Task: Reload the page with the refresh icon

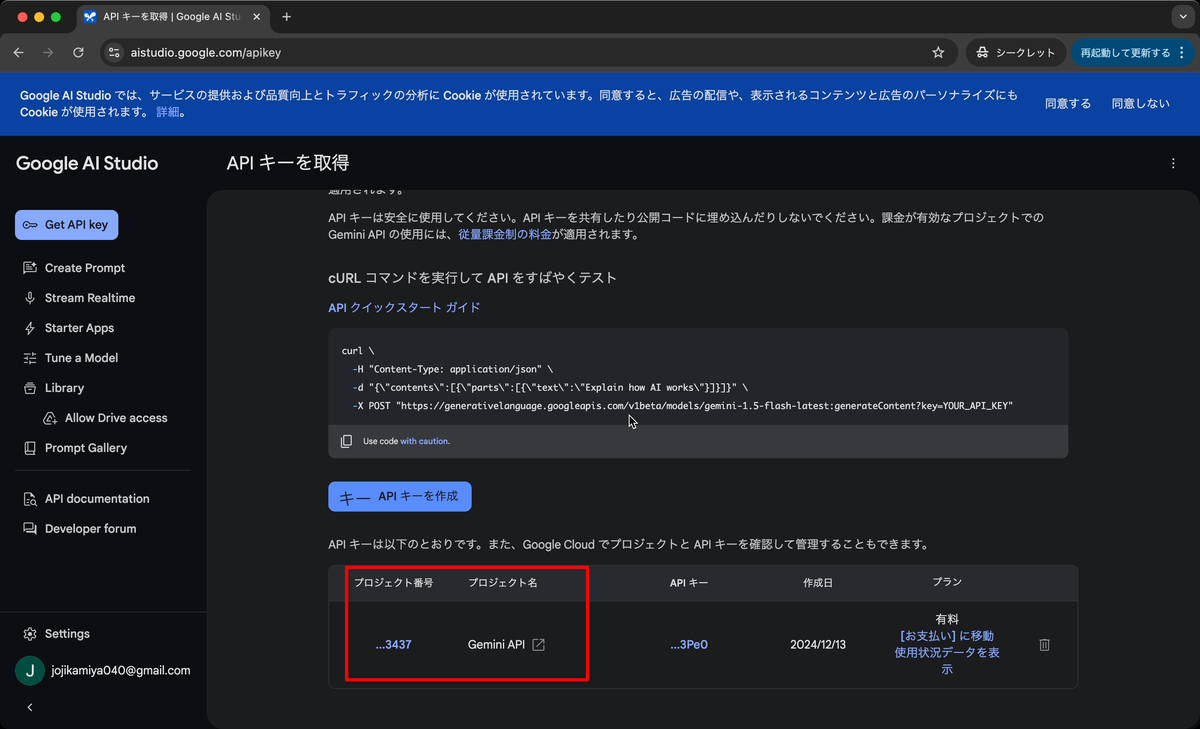Action: pyautogui.click(x=78, y=53)
